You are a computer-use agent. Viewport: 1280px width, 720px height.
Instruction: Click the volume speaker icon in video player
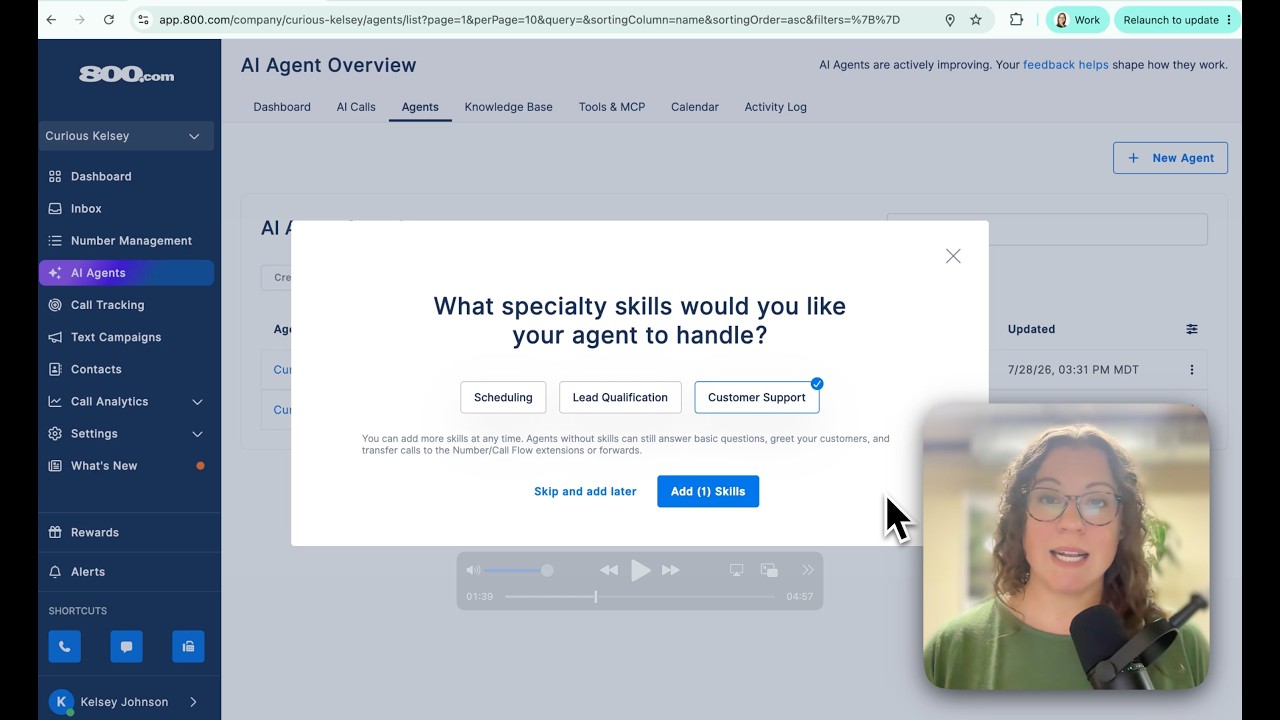[x=474, y=570]
